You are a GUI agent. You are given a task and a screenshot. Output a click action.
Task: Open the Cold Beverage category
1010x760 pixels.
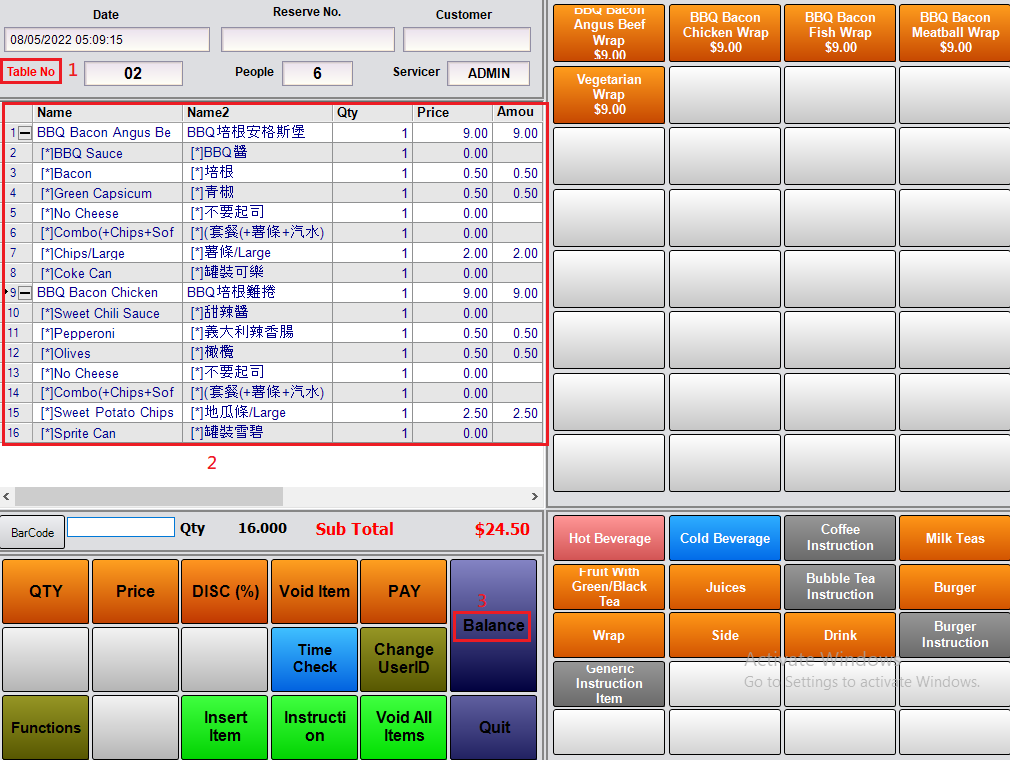point(725,538)
